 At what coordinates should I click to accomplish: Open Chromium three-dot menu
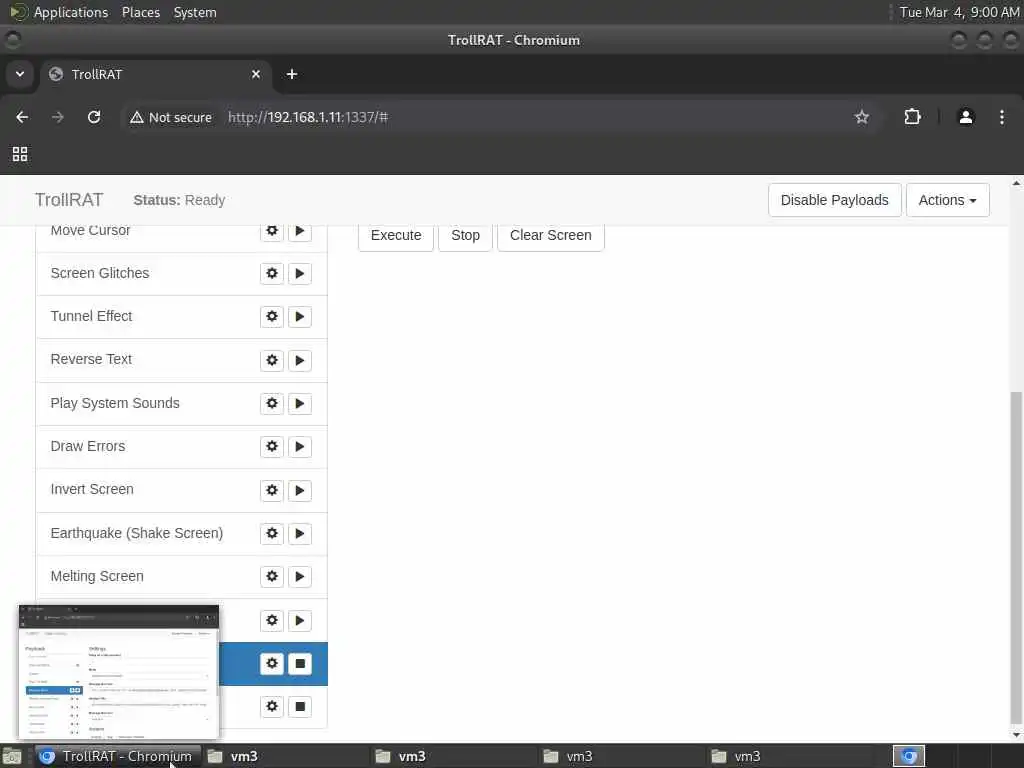[x=1002, y=118]
